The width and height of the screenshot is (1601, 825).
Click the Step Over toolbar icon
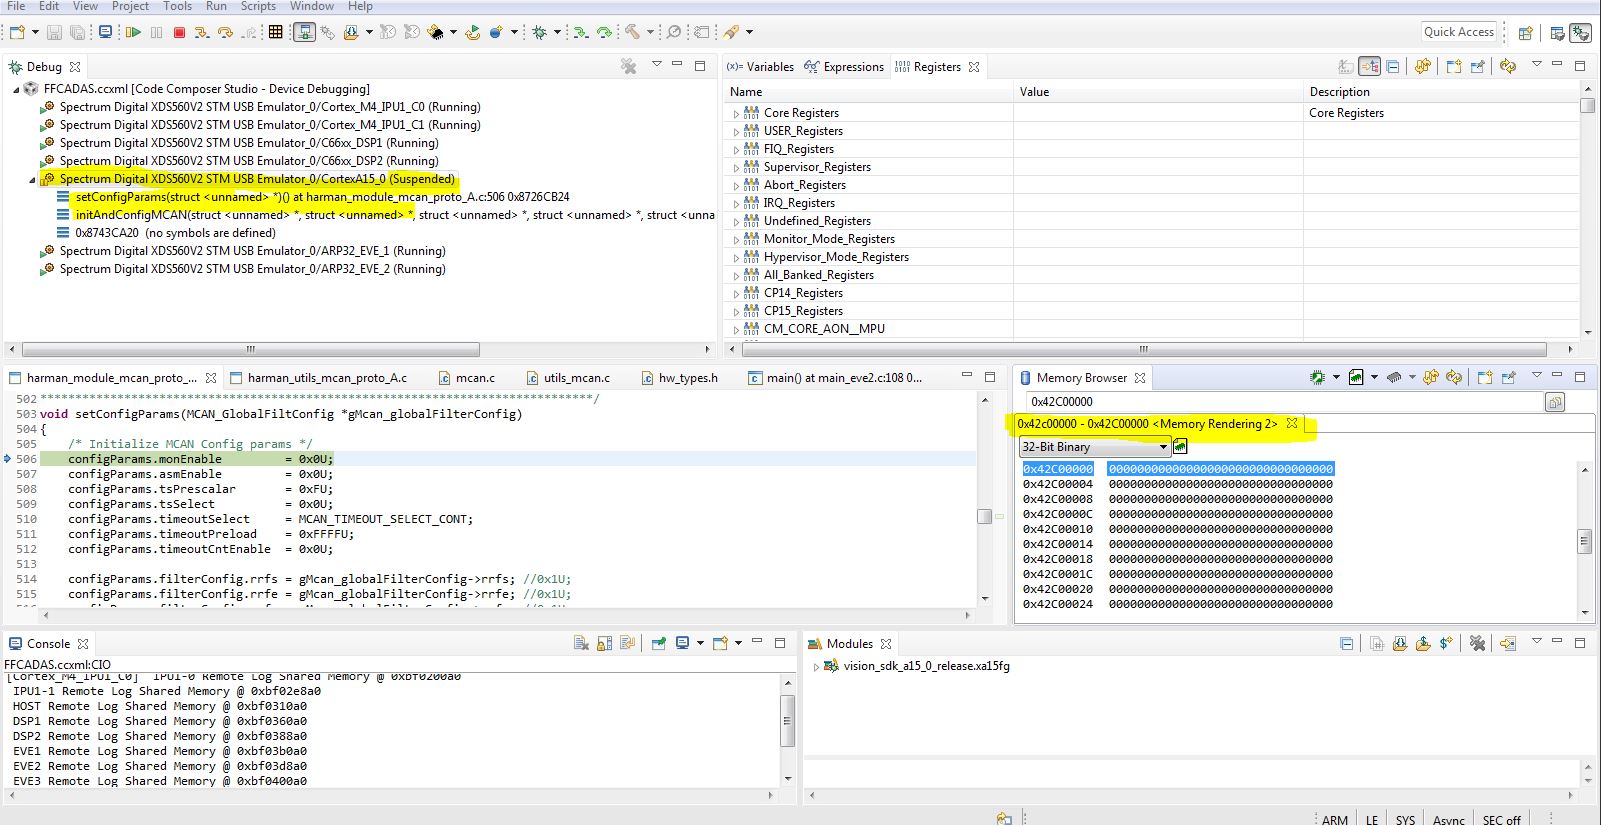click(x=225, y=32)
